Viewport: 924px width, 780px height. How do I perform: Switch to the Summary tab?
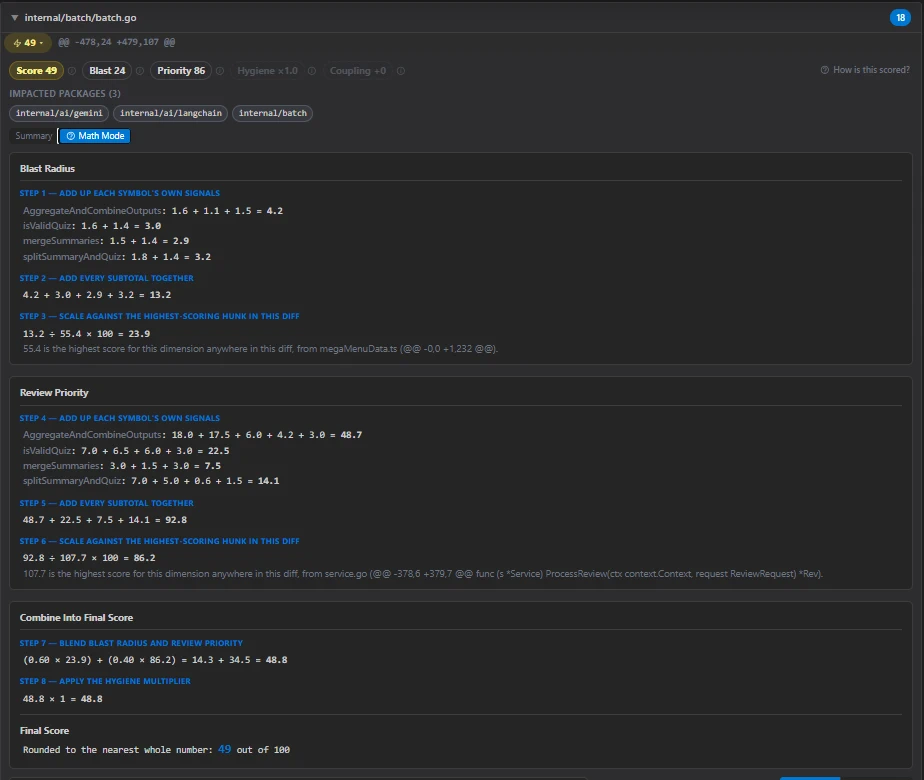34,136
